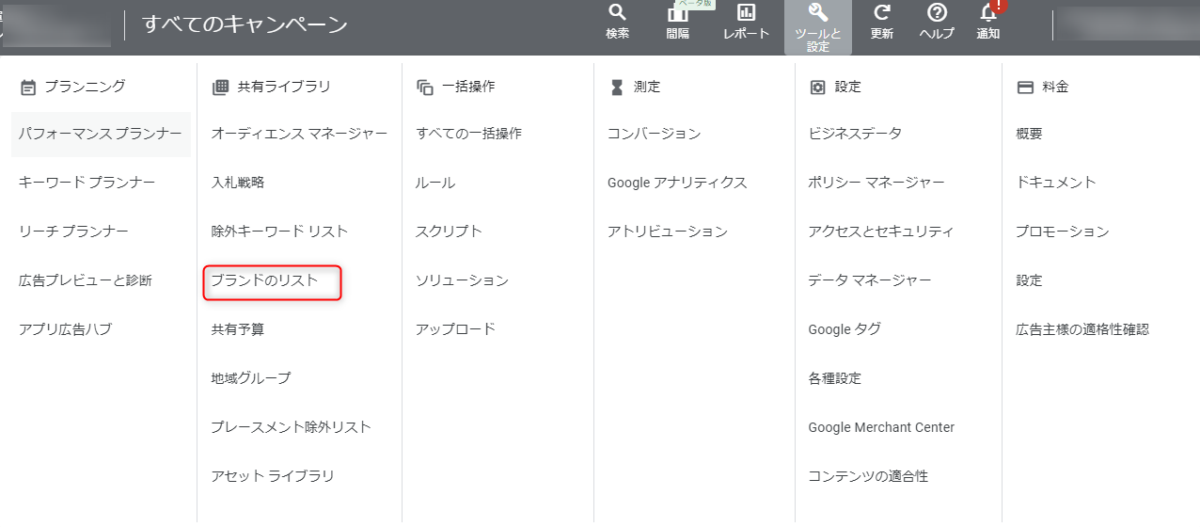This screenshot has height=527, width=1200.
Task: Select 除外キーワード リスト
Action: pyautogui.click(x=279, y=232)
